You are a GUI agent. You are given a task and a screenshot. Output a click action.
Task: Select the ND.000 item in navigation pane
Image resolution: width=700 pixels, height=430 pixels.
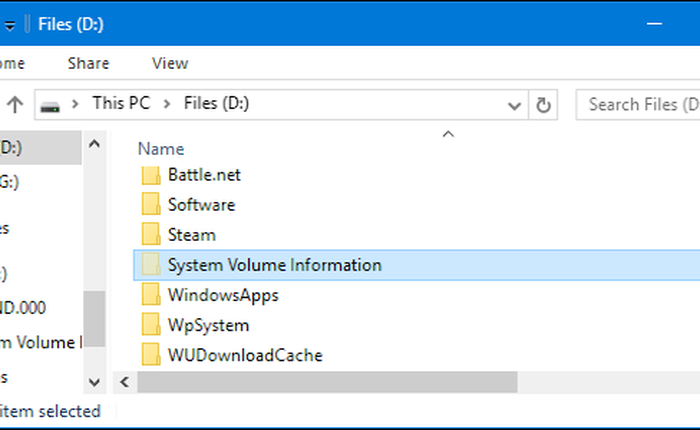23,308
